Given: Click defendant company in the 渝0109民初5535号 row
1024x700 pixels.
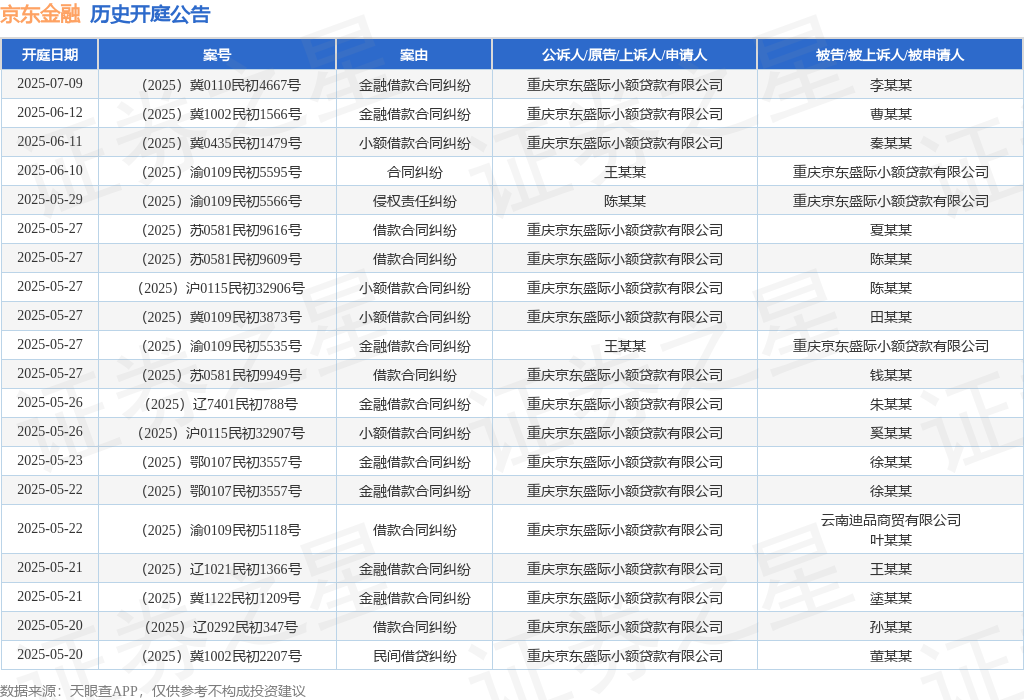Looking at the screenshot, I should tap(890, 346).
